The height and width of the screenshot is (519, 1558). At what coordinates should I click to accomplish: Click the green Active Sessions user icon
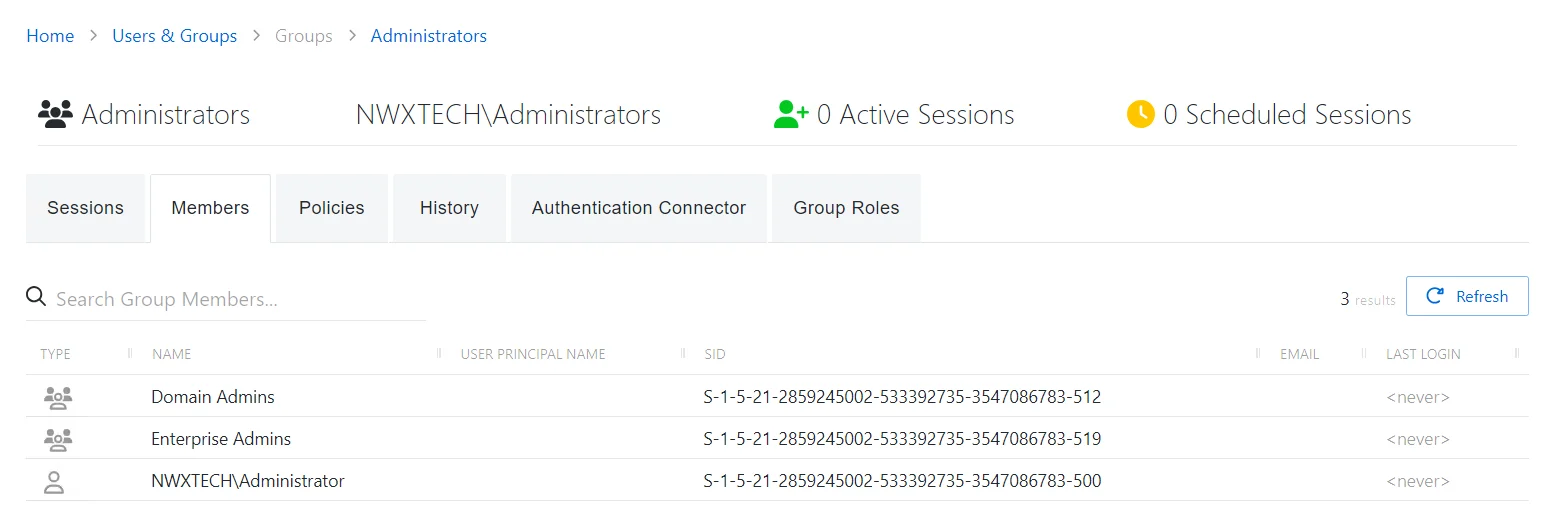pos(791,114)
